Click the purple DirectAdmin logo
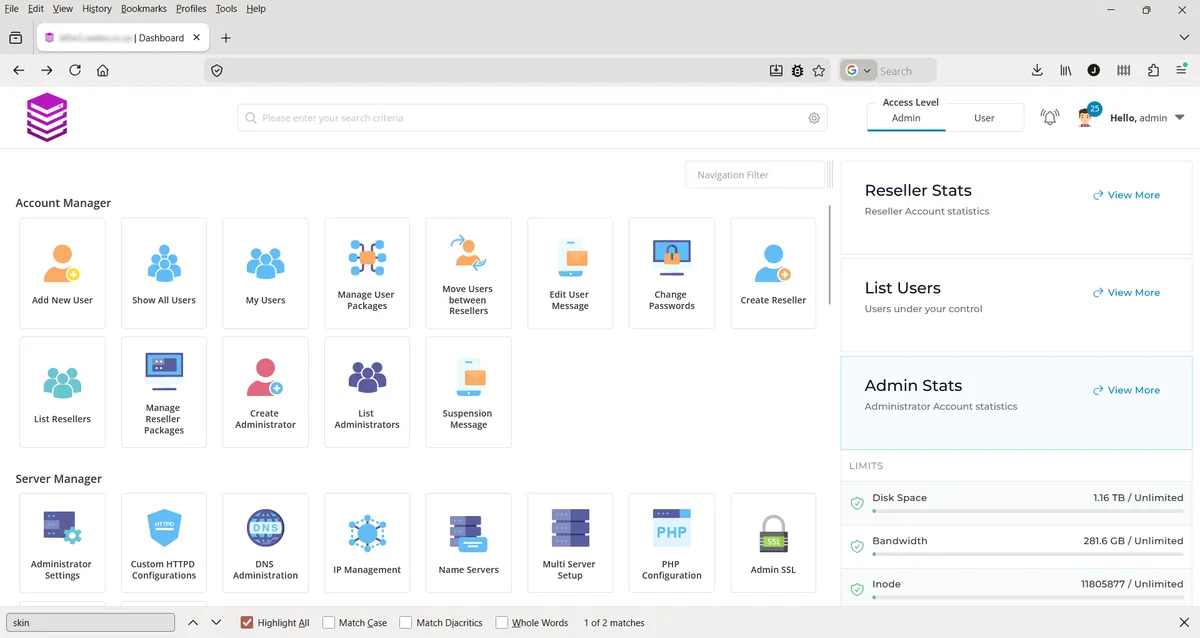 click(x=47, y=117)
